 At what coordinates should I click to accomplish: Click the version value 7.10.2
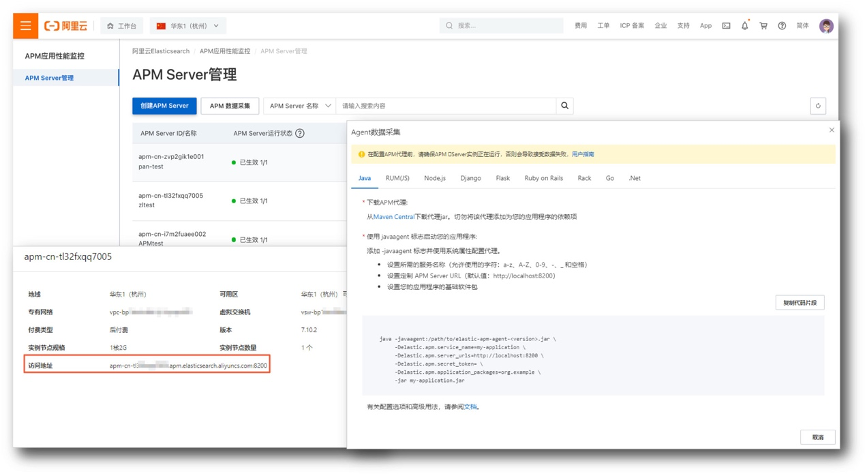pos(309,330)
